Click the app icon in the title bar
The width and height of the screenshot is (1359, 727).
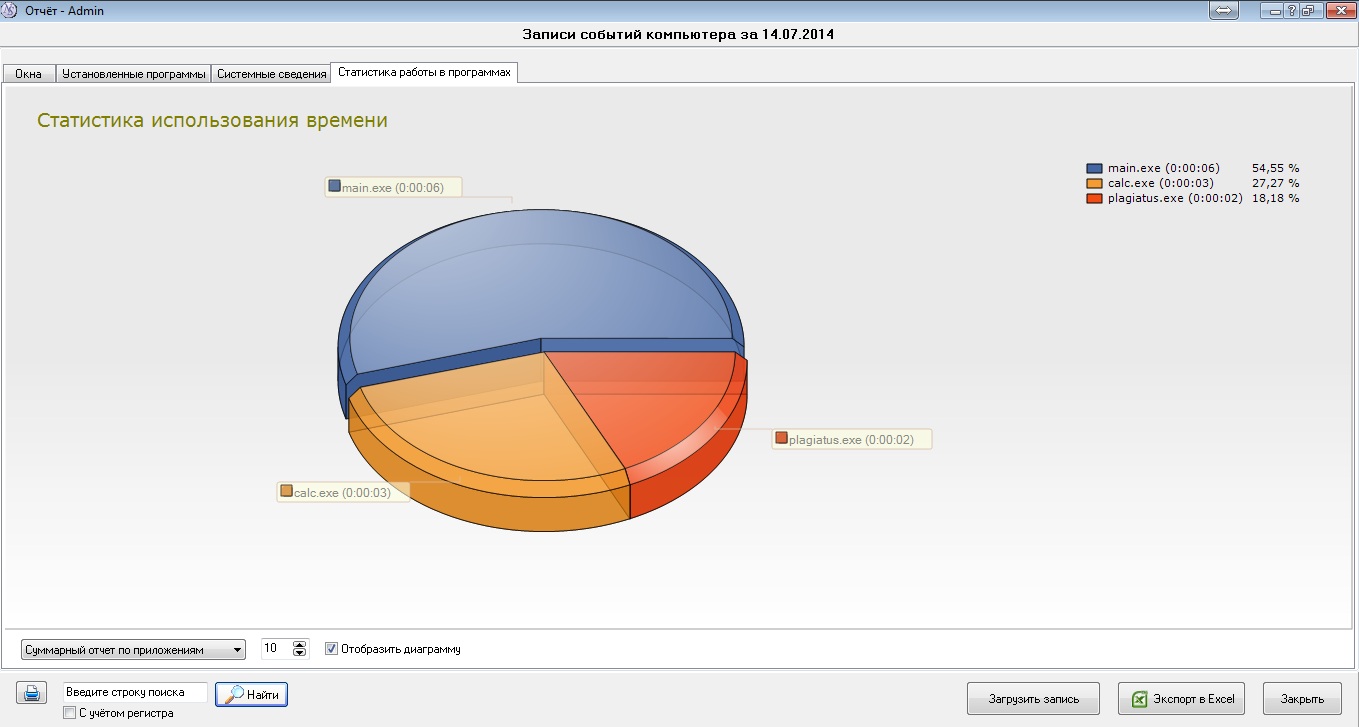tap(11, 11)
